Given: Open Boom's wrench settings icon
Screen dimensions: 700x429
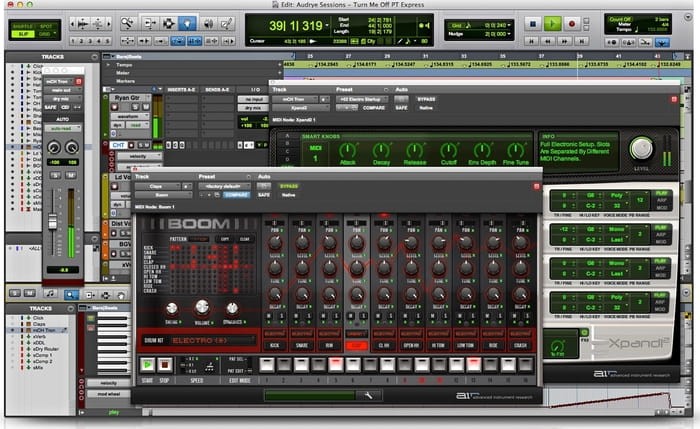Looking at the screenshot, I should [368, 396].
